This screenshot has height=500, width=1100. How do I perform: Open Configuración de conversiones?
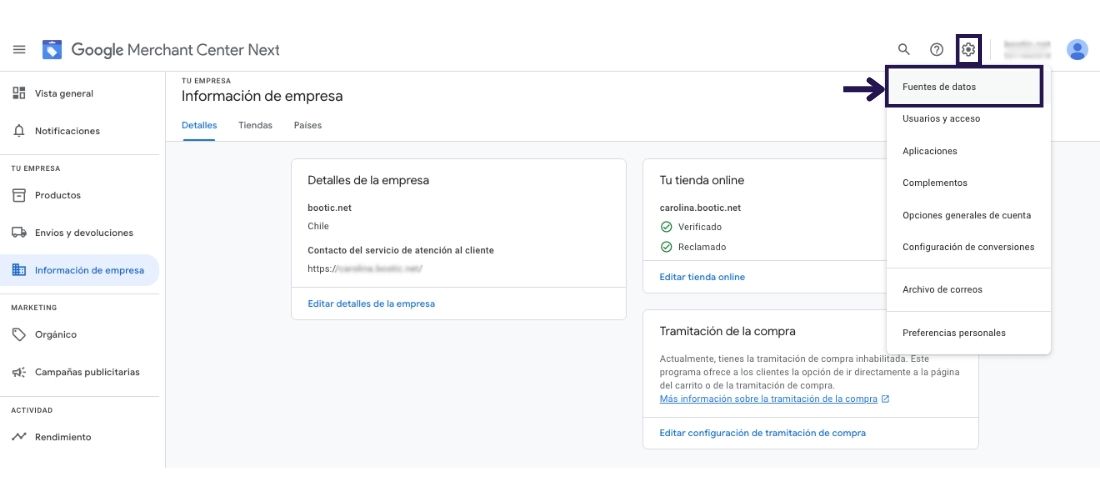[969, 247]
